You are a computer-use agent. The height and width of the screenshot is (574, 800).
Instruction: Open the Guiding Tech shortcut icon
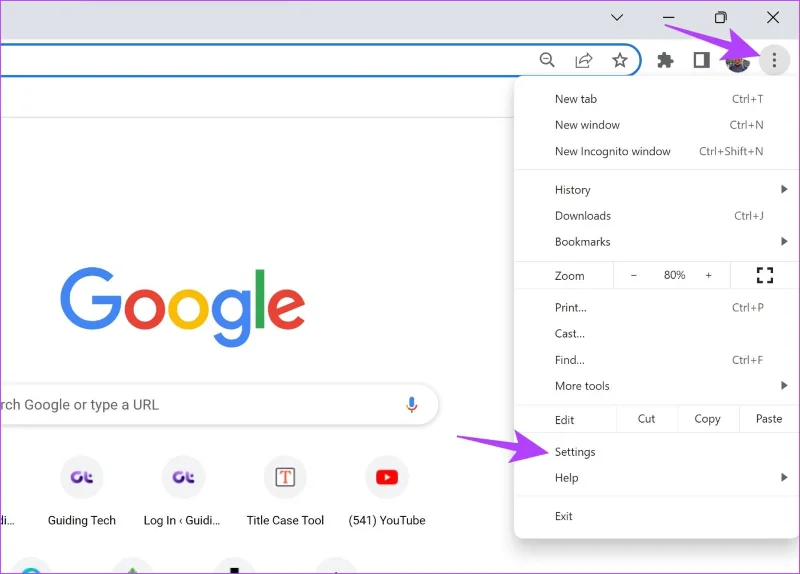pos(82,477)
